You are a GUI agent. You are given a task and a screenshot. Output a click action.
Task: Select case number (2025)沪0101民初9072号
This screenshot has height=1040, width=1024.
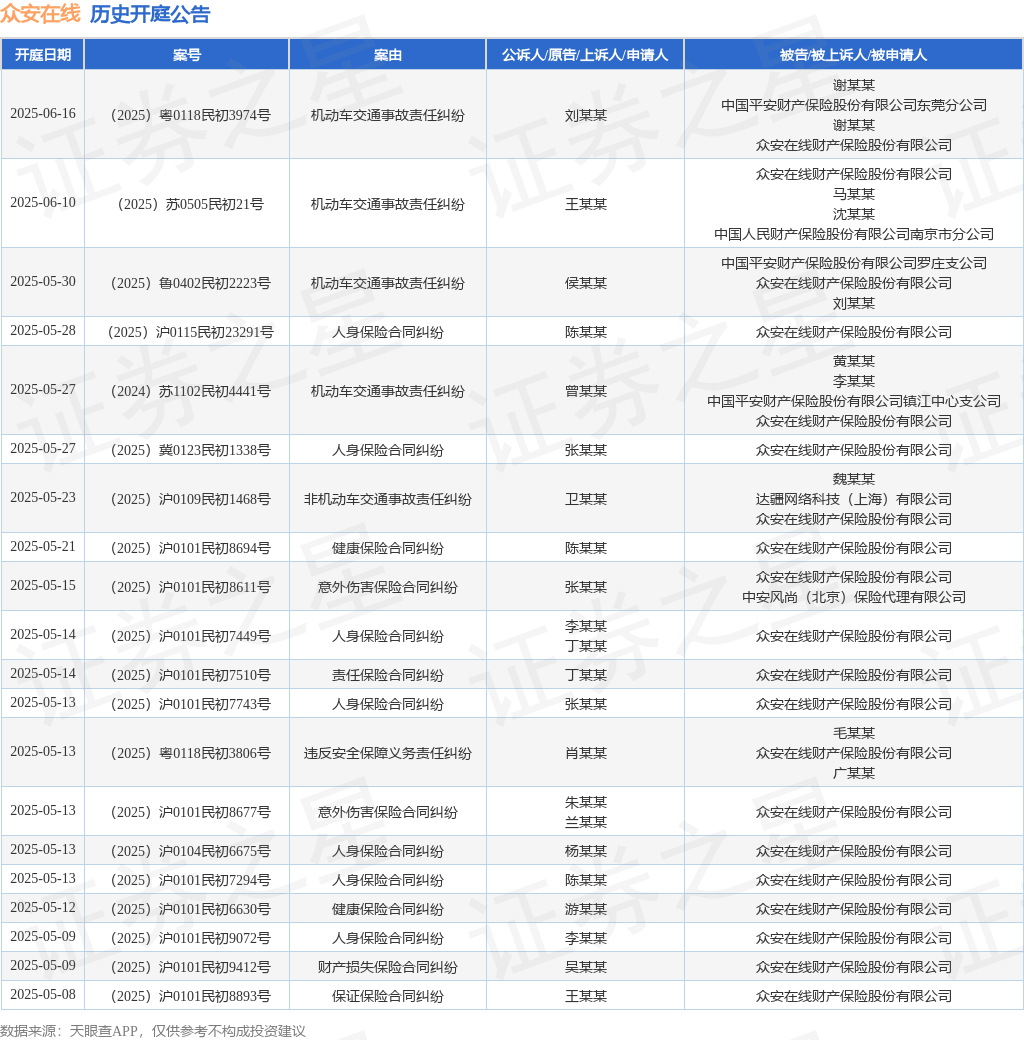[190, 939]
